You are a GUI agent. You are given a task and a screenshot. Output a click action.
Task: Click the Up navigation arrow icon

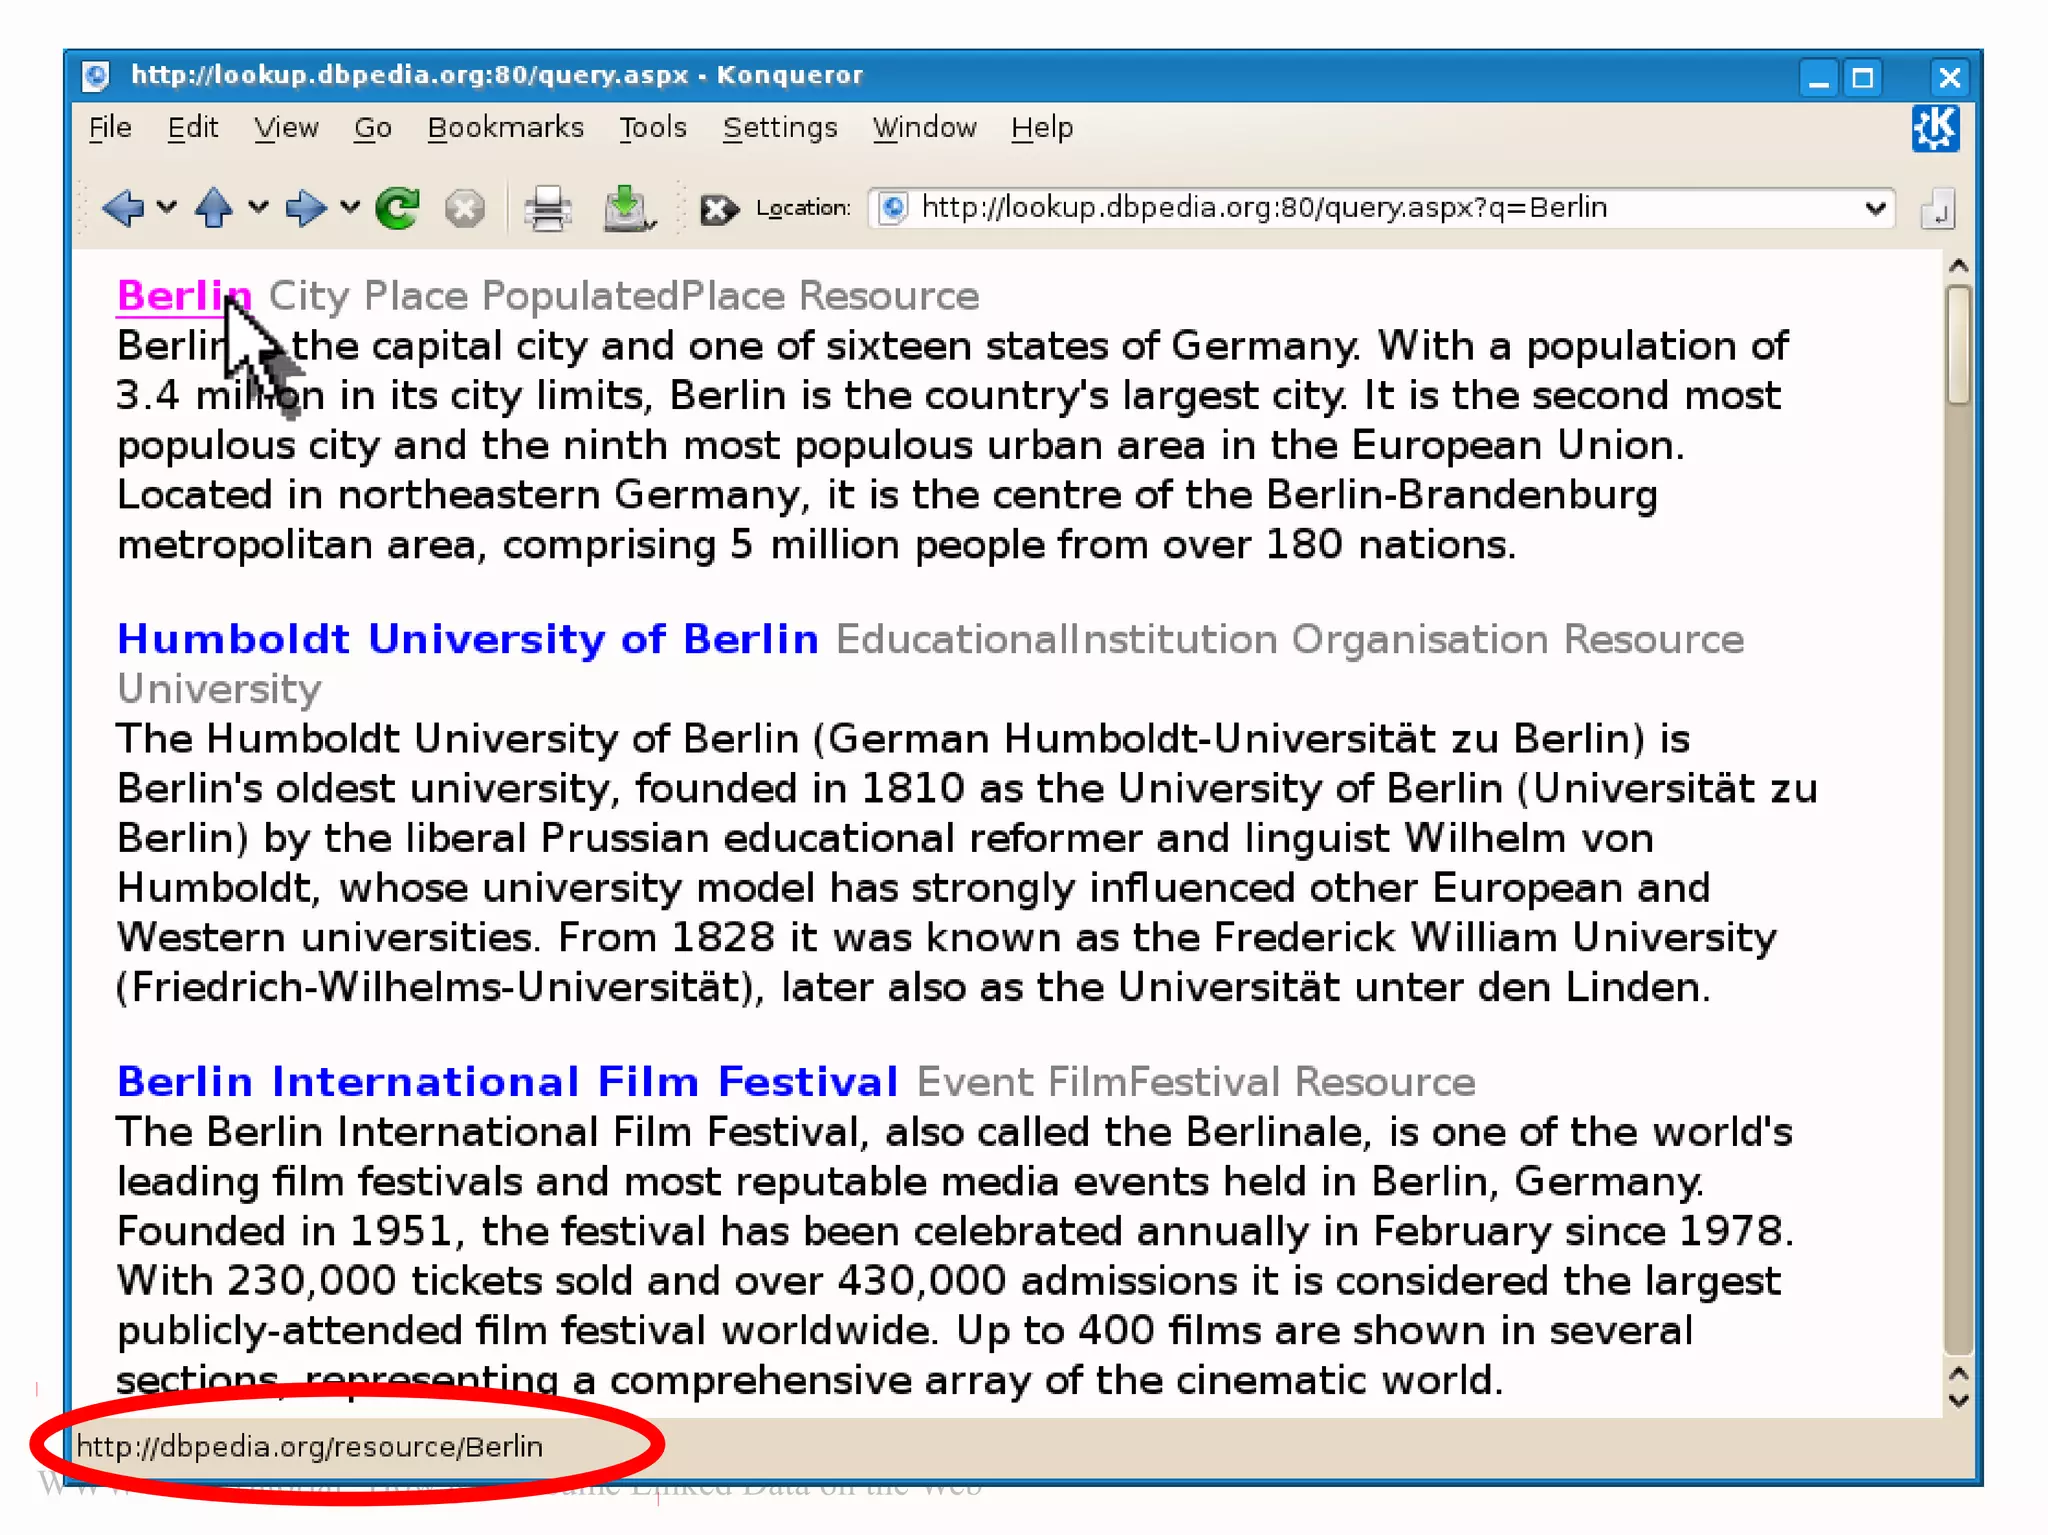pyautogui.click(x=213, y=208)
